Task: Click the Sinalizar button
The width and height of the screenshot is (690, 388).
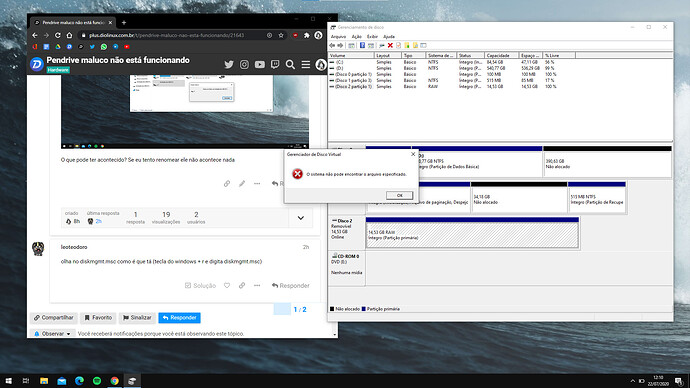Action: pos(137,318)
